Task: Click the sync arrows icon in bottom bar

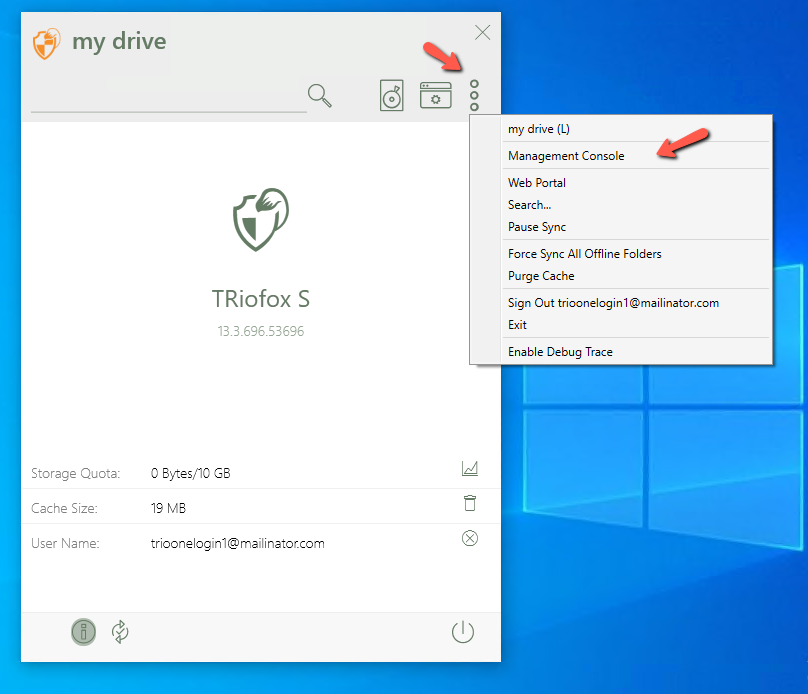Action: tap(120, 632)
